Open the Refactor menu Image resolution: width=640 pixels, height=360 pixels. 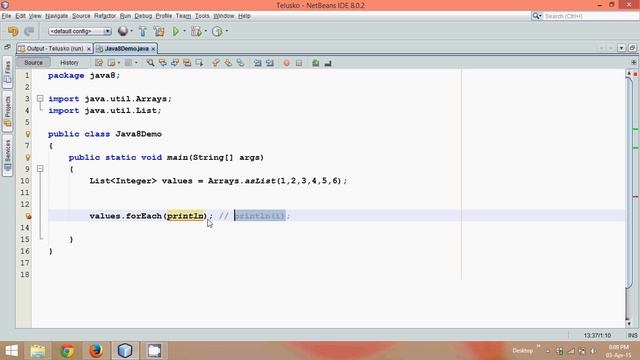[105, 16]
